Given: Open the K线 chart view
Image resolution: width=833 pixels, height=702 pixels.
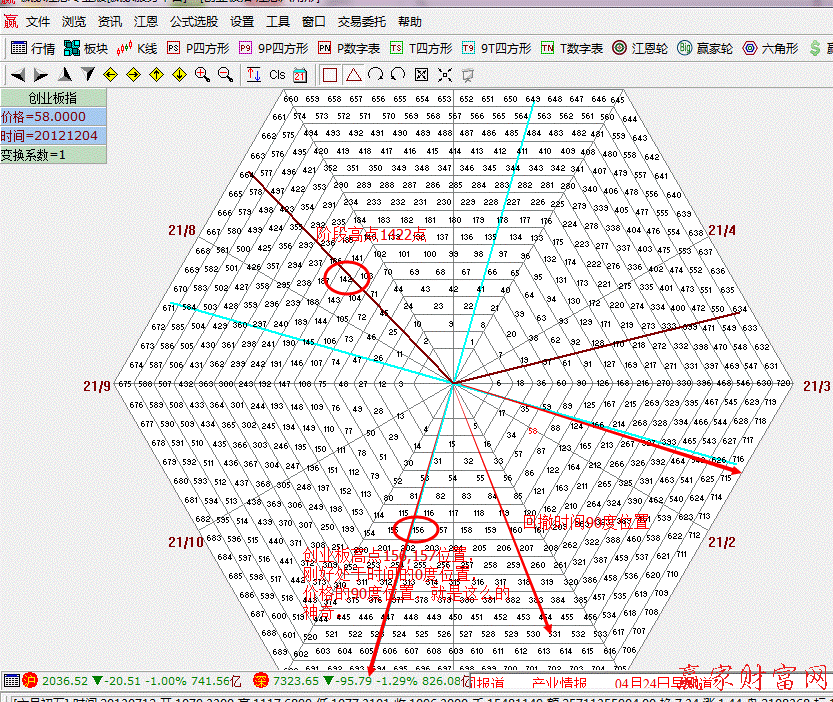Looking at the screenshot, I should (138, 48).
